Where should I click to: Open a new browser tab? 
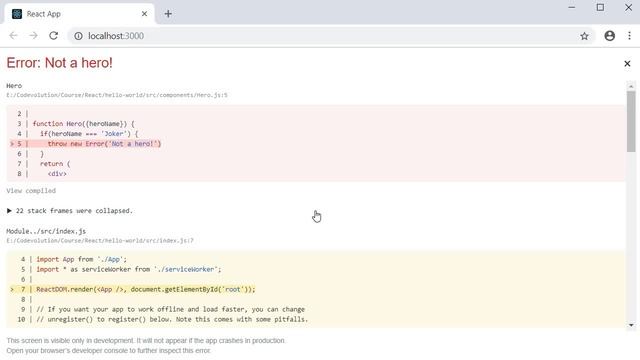pyautogui.click(x=168, y=14)
